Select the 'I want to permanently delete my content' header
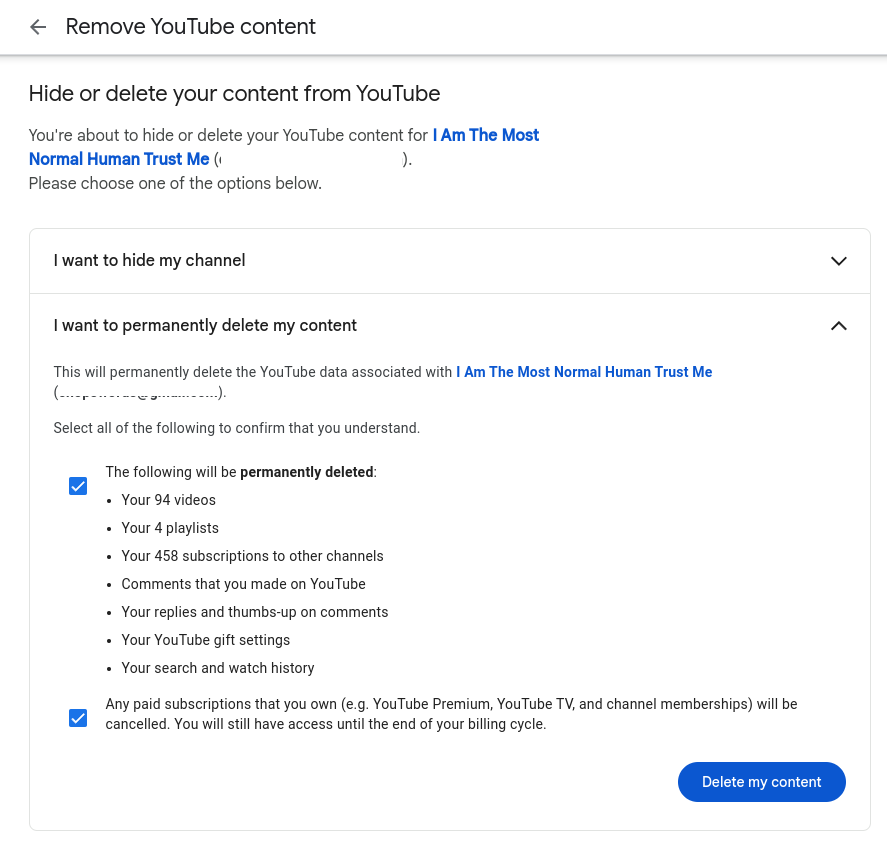The height and width of the screenshot is (846, 887). pyautogui.click(x=450, y=326)
